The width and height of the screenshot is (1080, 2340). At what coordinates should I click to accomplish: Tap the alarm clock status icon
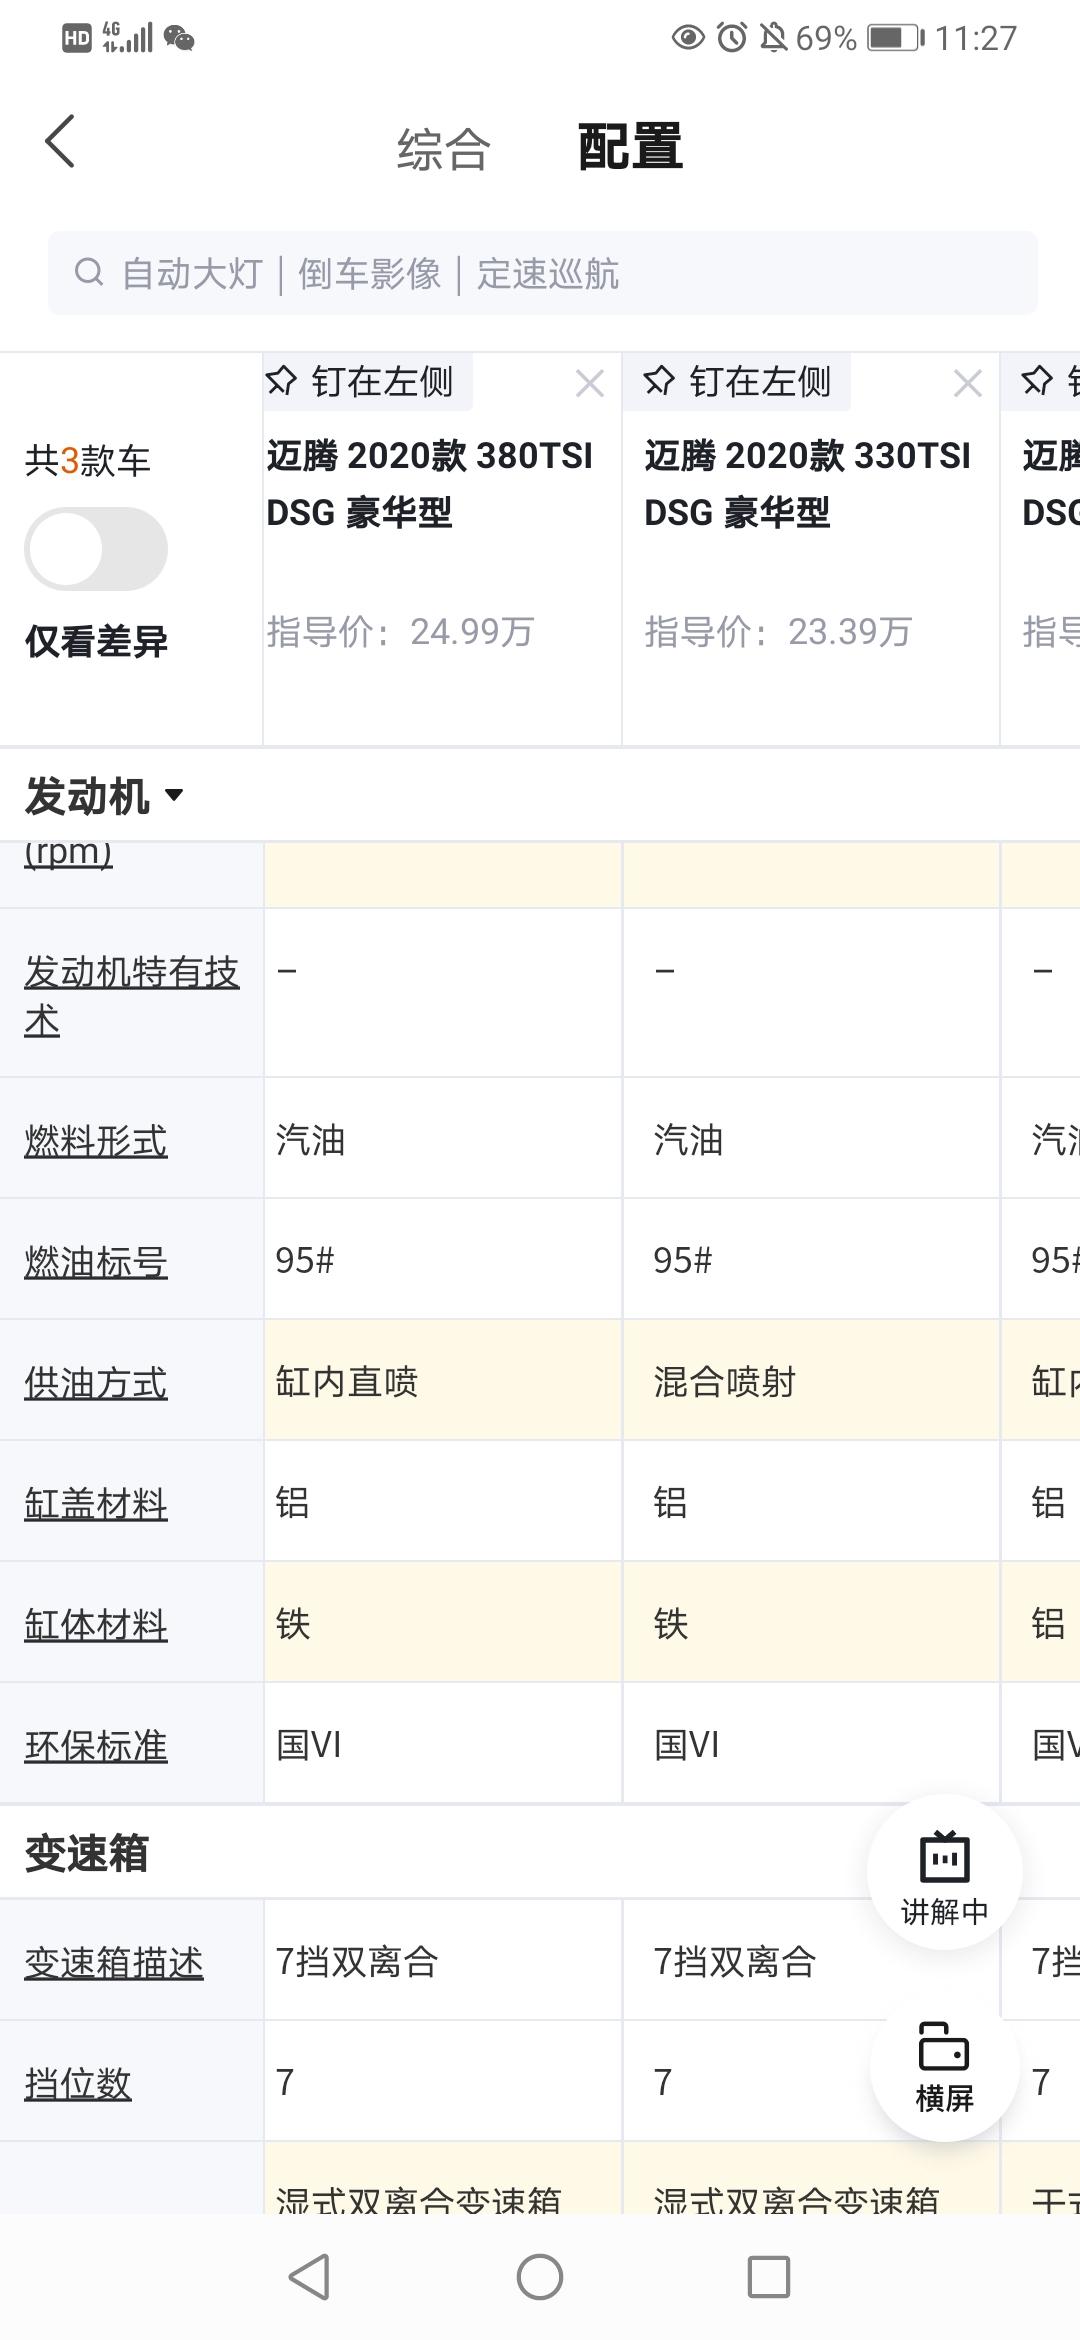[732, 38]
